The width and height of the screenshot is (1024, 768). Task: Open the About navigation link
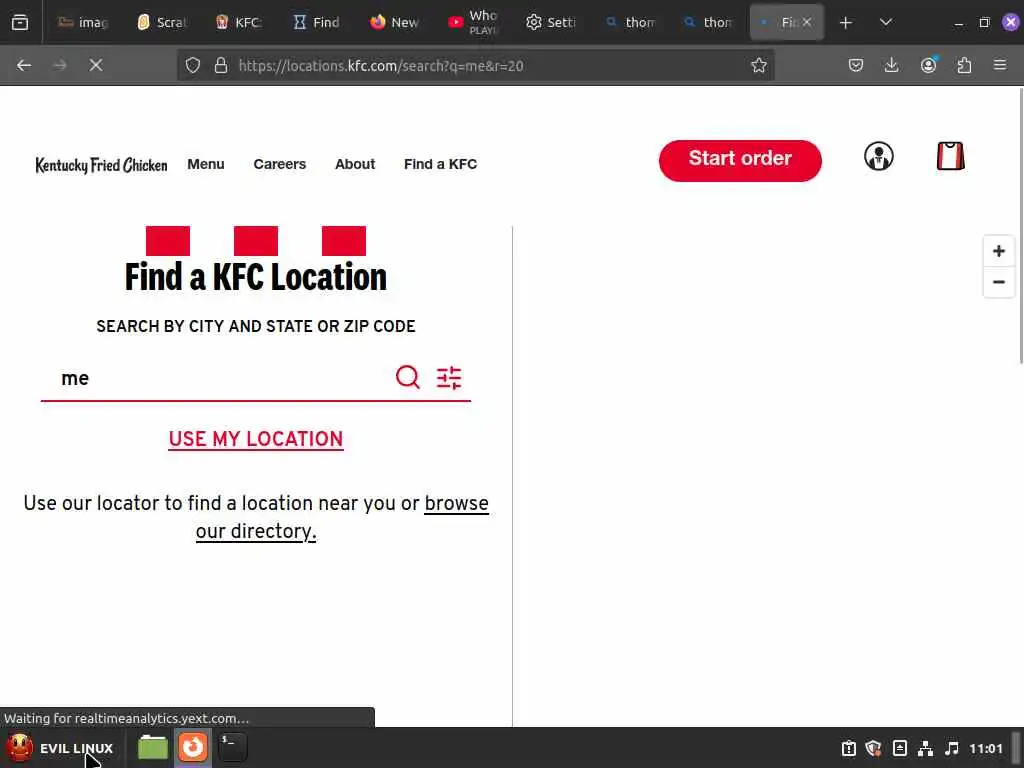tap(355, 164)
